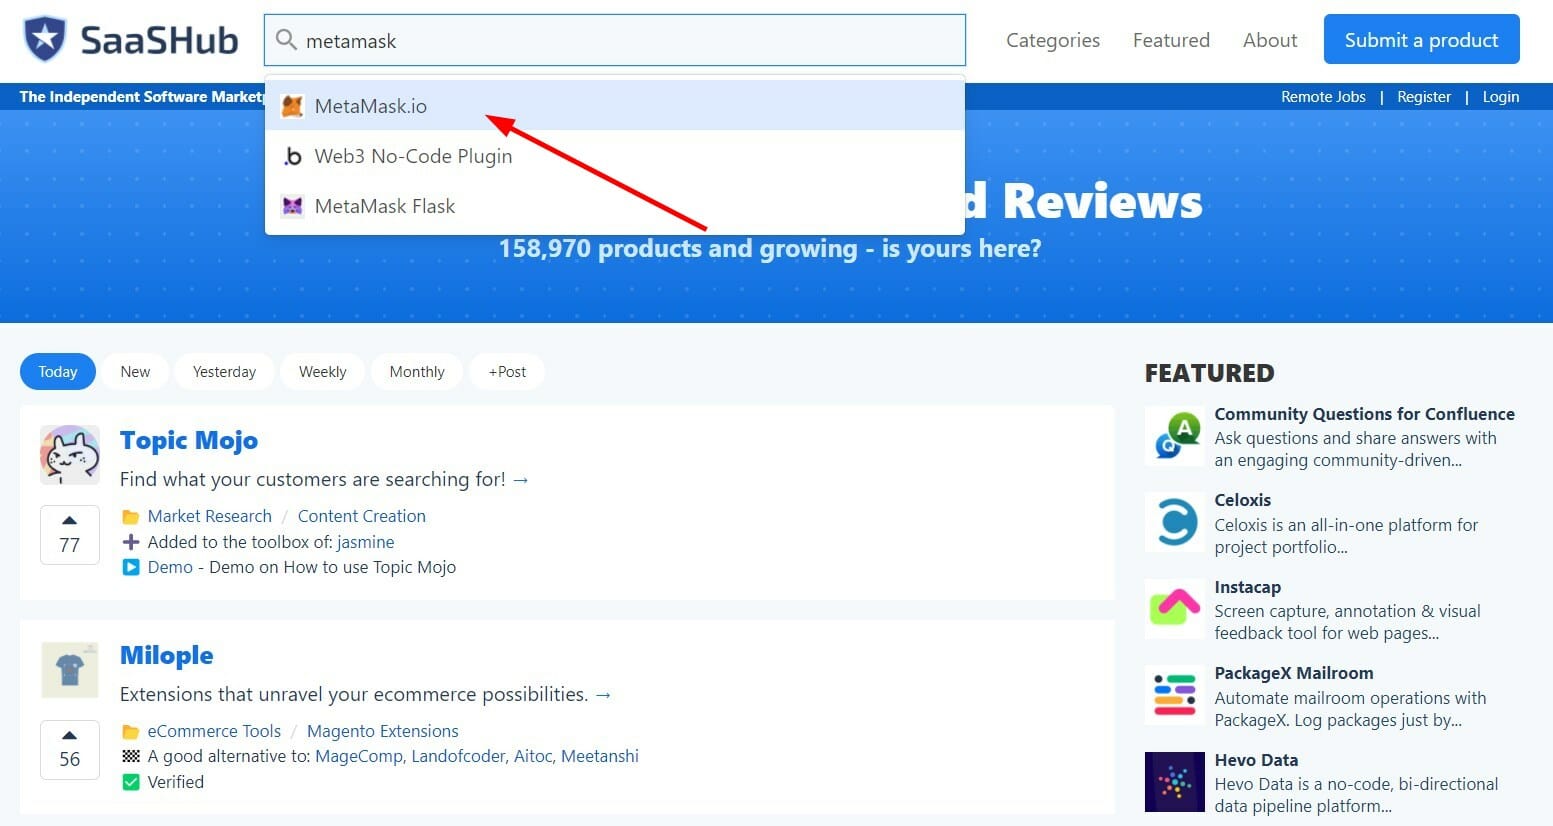The image size is (1553, 826).
Task: Open the Market Research category link
Action: (x=210, y=516)
